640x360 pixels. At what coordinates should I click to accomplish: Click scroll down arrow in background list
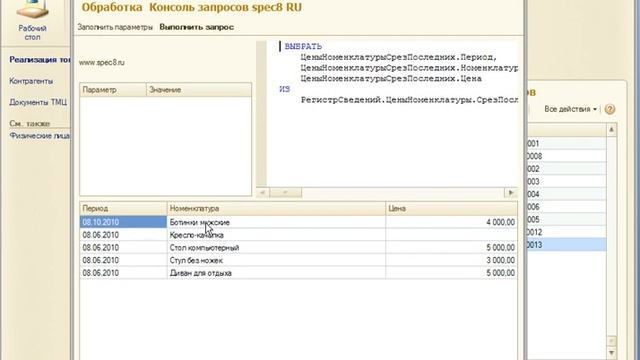(x=611, y=352)
